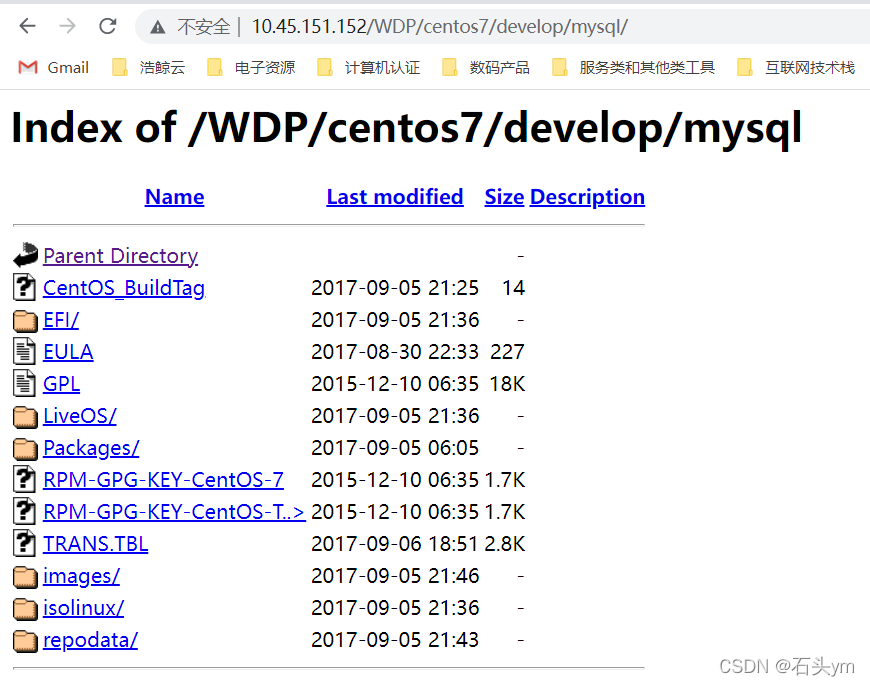Open the TRANS.TBL file
Viewport: 870px width, 686px height.
(x=95, y=544)
